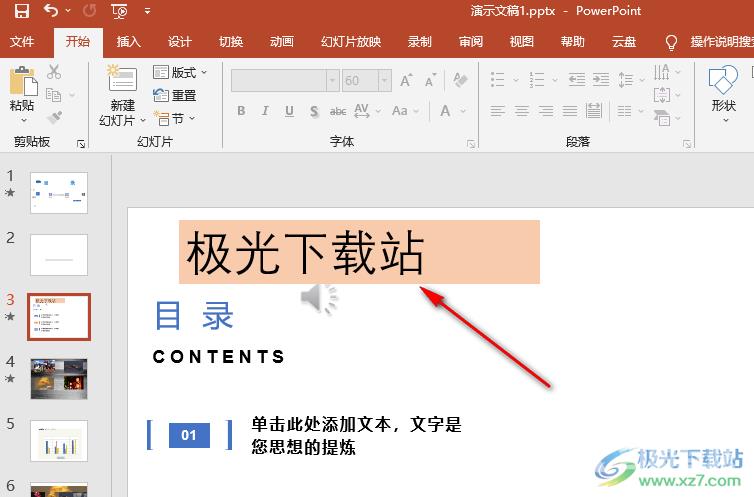
Task: Select slide 4 thumbnail with photos
Action: coord(59,379)
